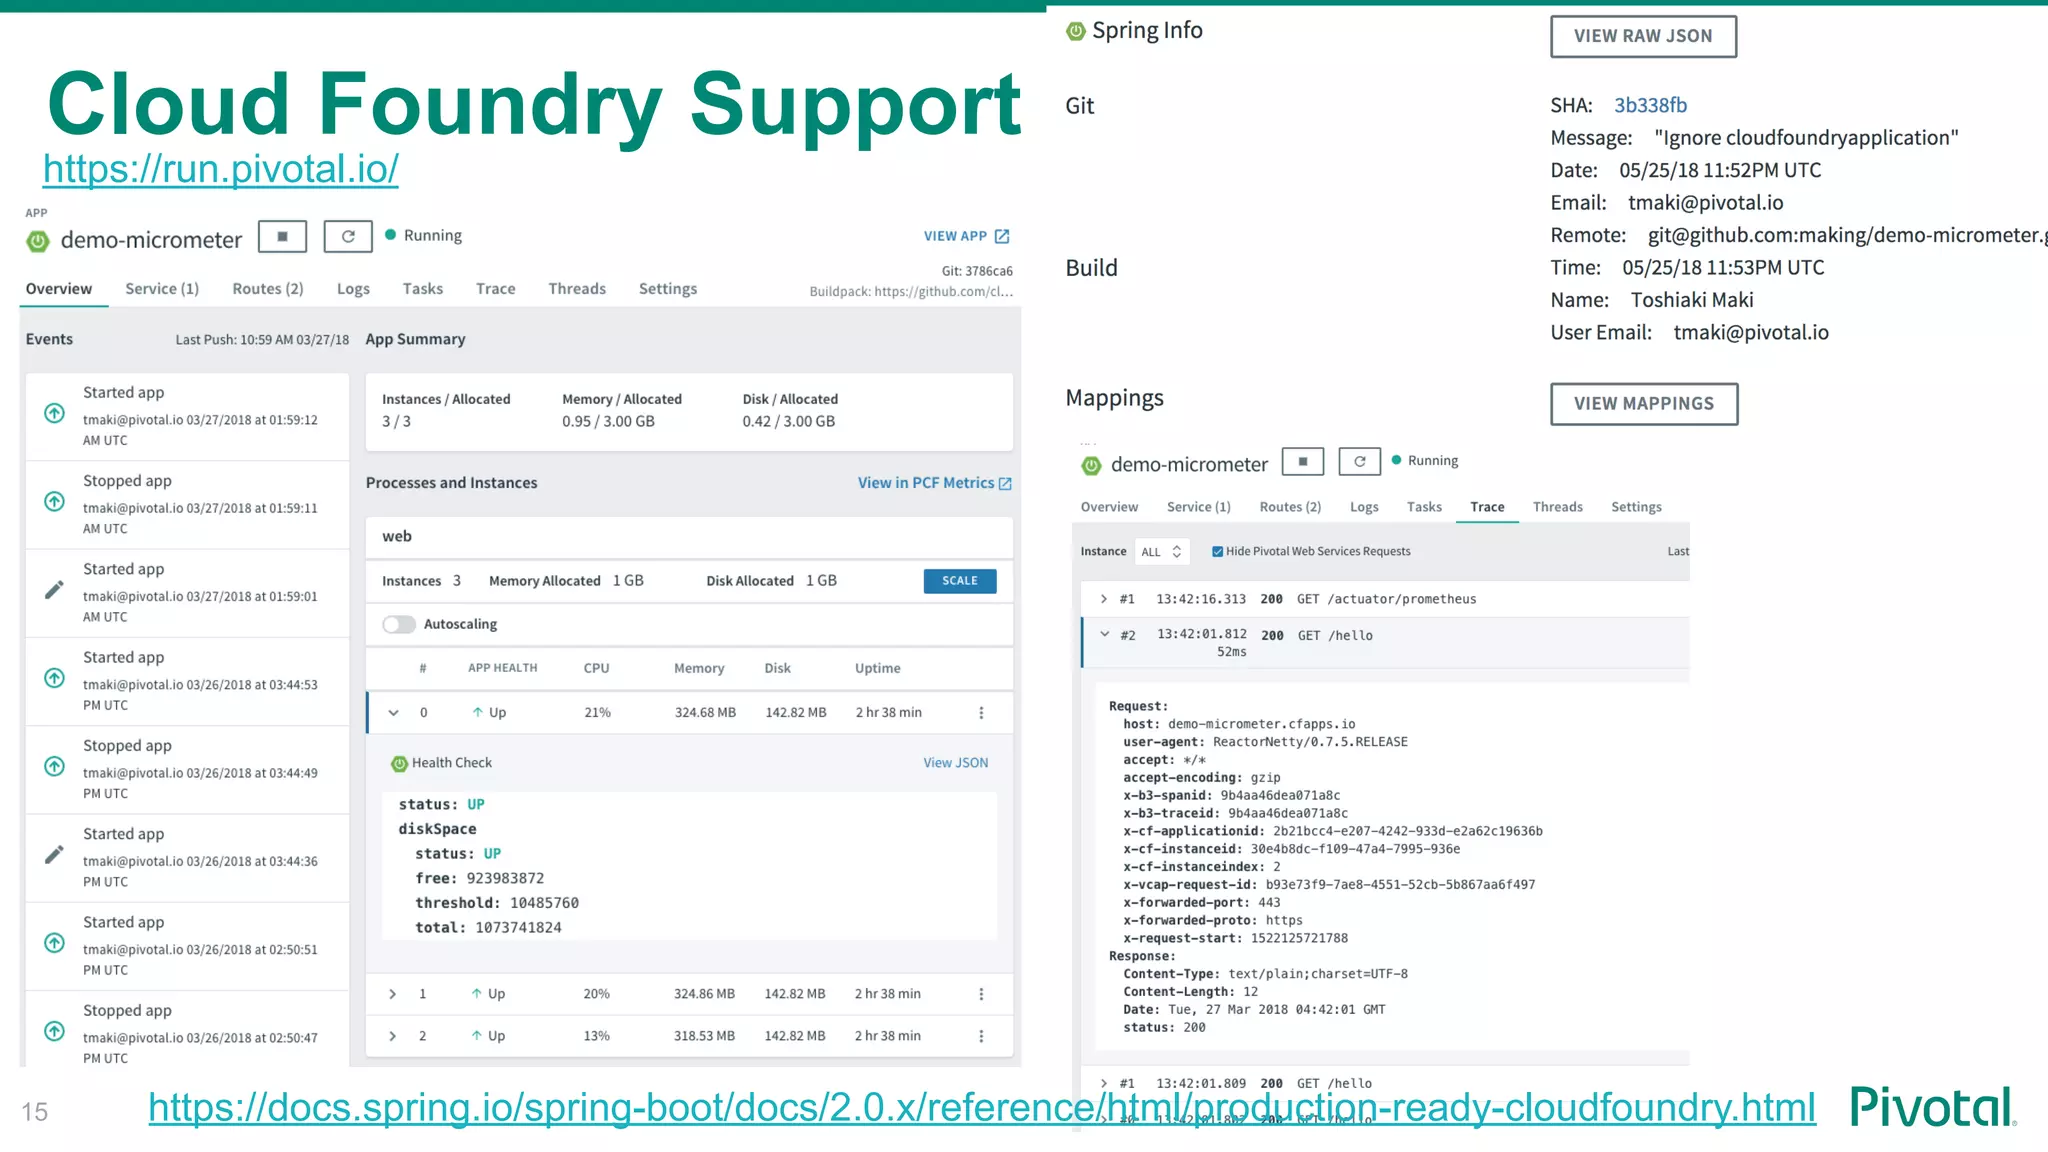Stop the app in the Trace panel header
The image size is (2048, 1152).
[1303, 461]
